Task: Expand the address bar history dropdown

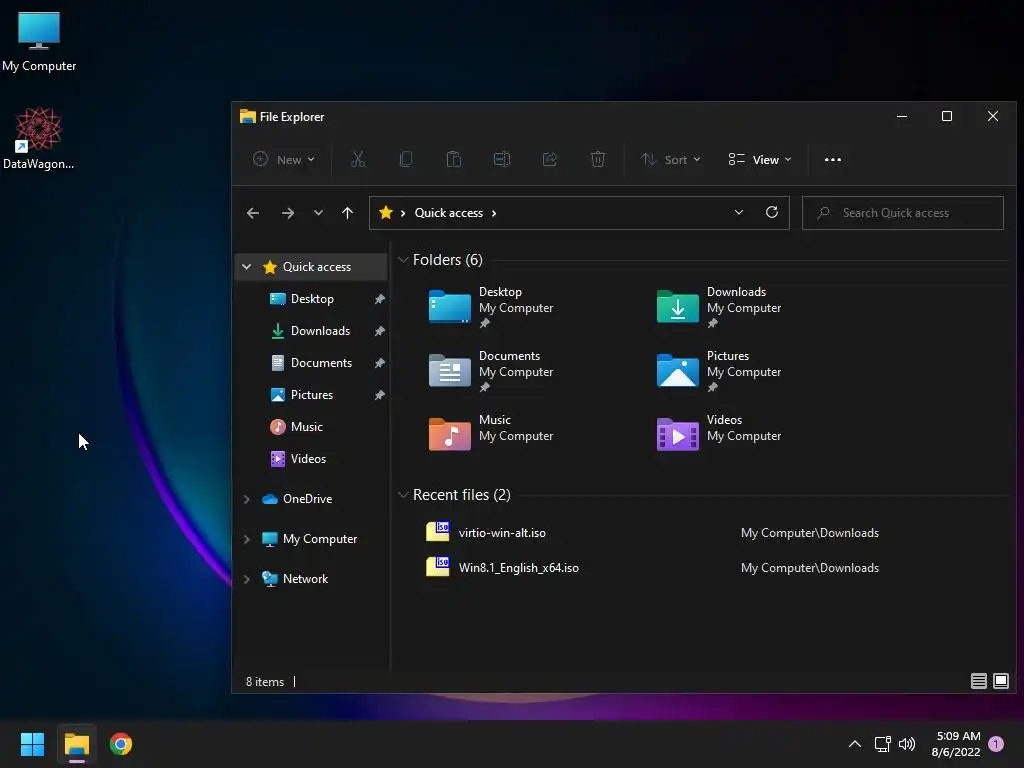Action: click(x=739, y=212)
